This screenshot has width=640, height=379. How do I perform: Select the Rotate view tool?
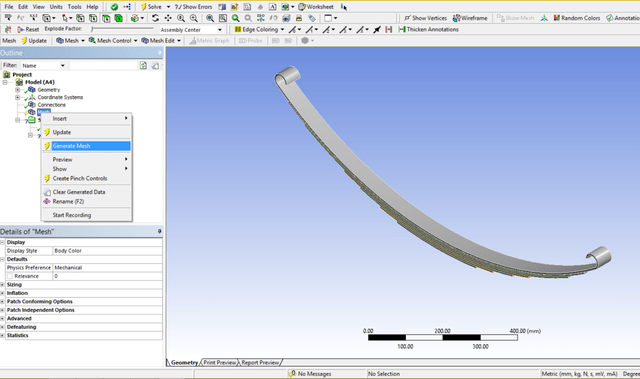pyautogui.click(x=155, y=18)
